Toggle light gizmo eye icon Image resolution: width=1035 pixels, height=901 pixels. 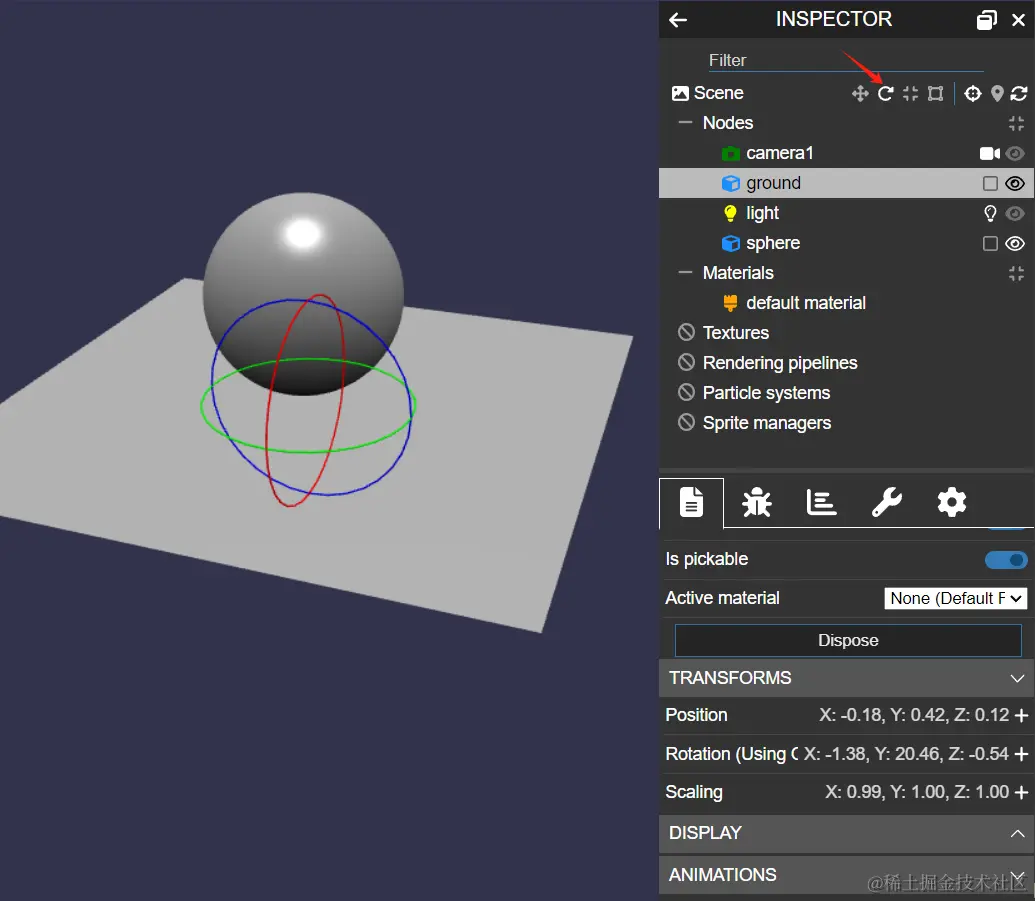(1015, 213)
